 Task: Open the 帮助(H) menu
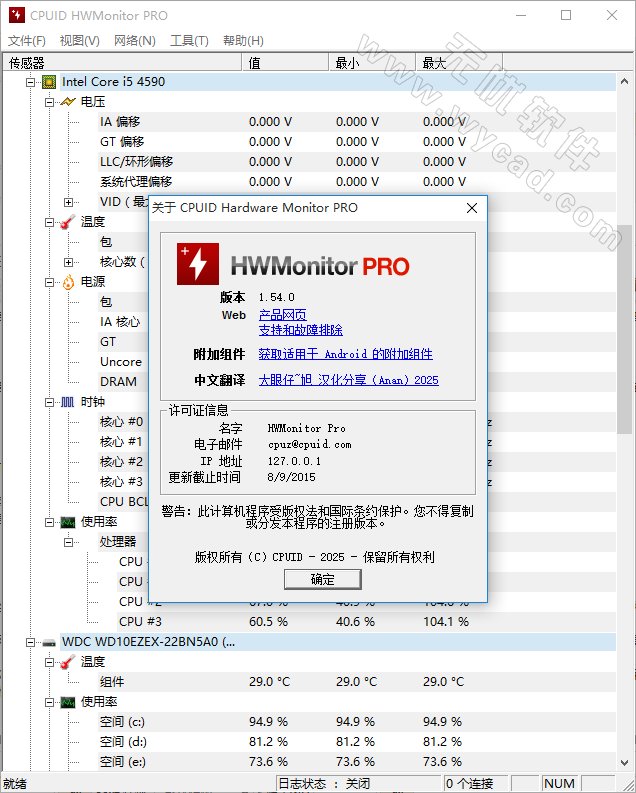pyautogui.click(x=243, y=40)
